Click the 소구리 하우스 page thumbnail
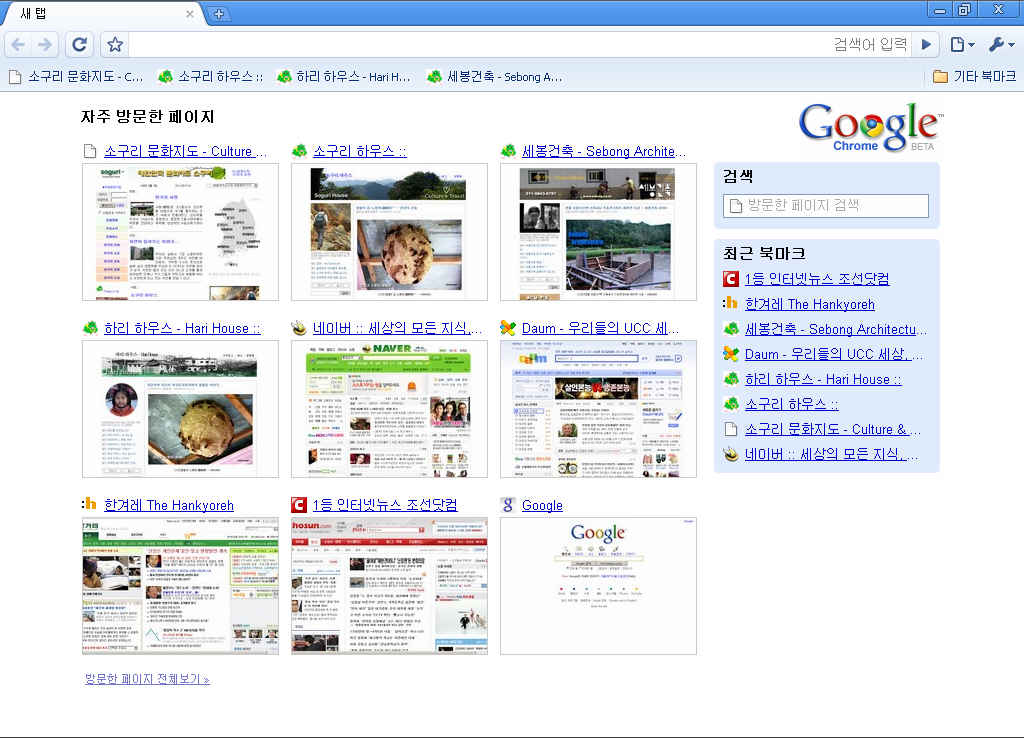1024x738 pixels. (389, 232)
